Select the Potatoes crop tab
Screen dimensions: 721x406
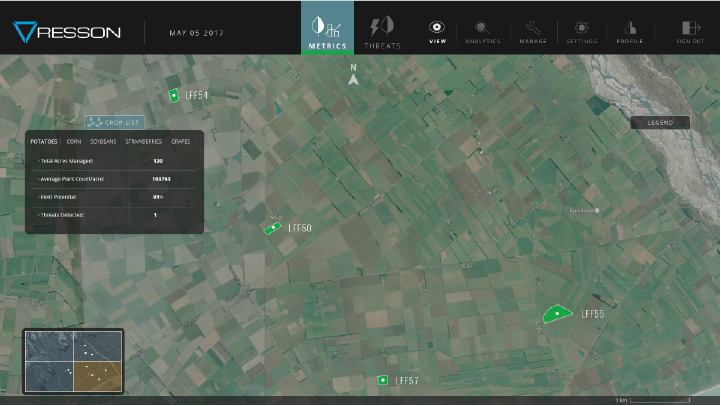tap(43, 142)
